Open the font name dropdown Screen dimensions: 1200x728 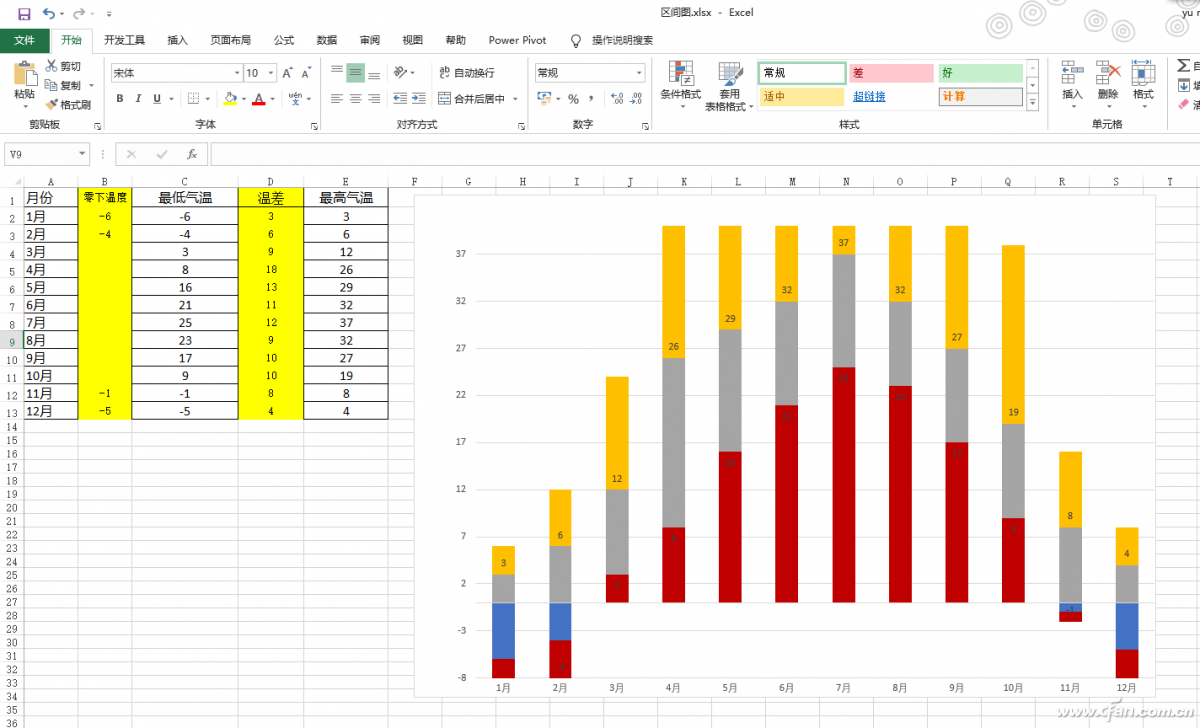(x=237, y=73)
